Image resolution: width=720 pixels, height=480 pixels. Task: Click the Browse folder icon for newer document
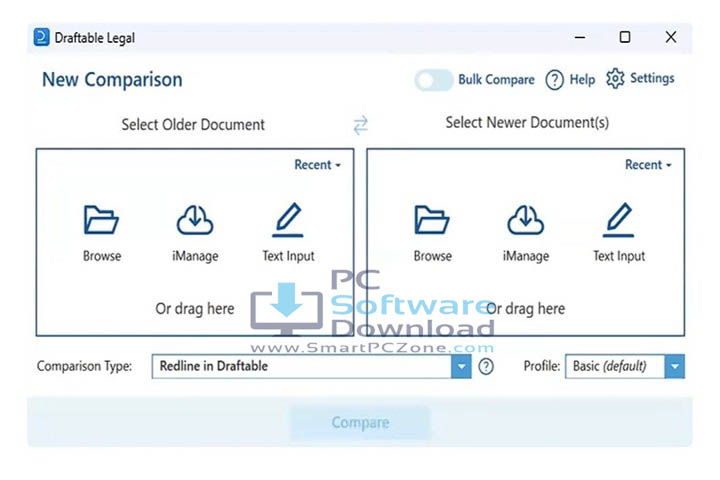click(432, 220)
